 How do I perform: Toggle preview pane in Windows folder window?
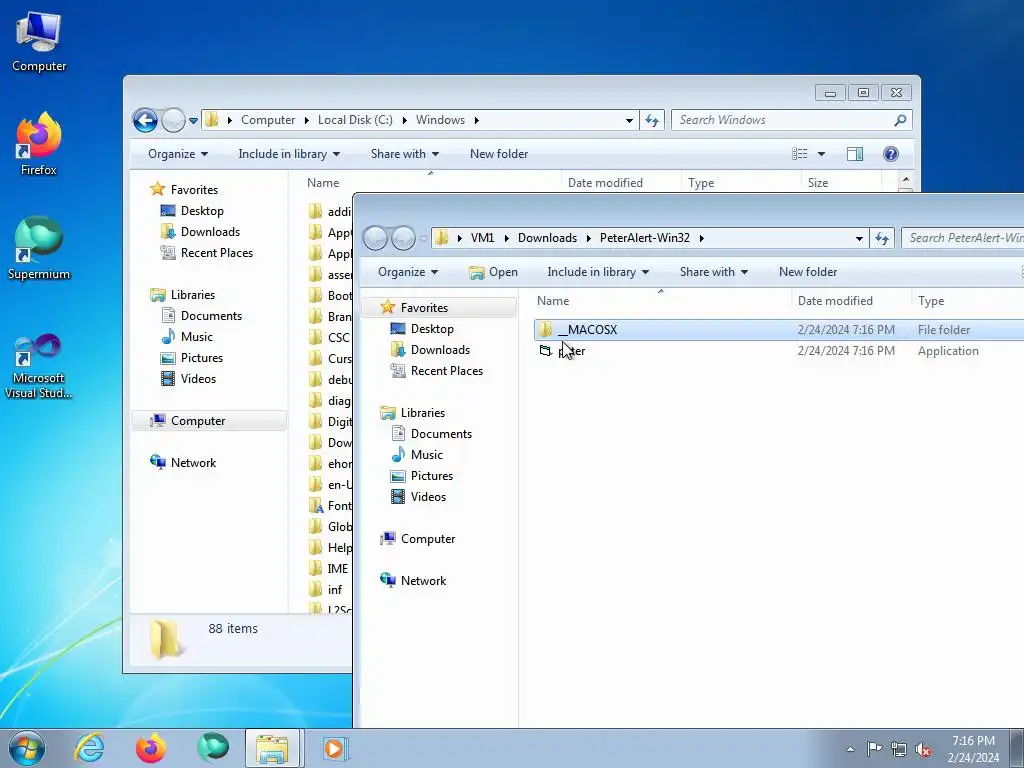854,154
